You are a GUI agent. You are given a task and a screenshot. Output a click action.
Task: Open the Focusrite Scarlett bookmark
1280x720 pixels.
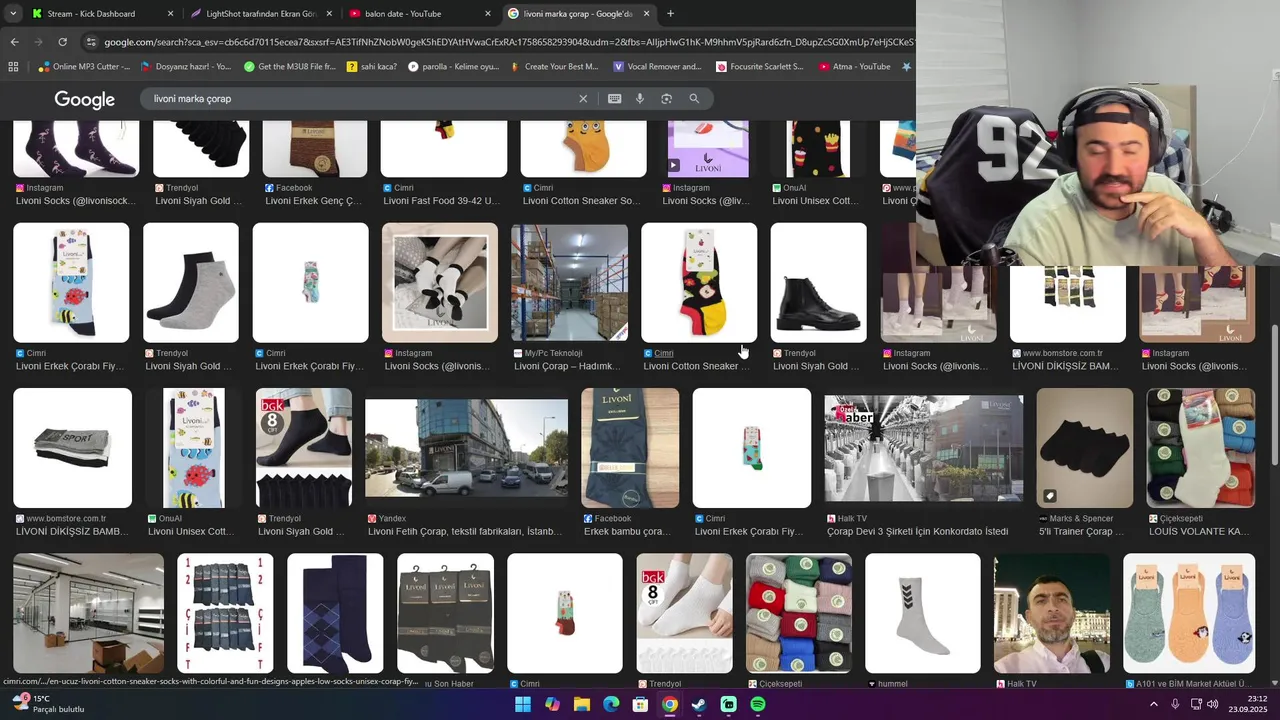pyautogui.click(x=760, y=67)
